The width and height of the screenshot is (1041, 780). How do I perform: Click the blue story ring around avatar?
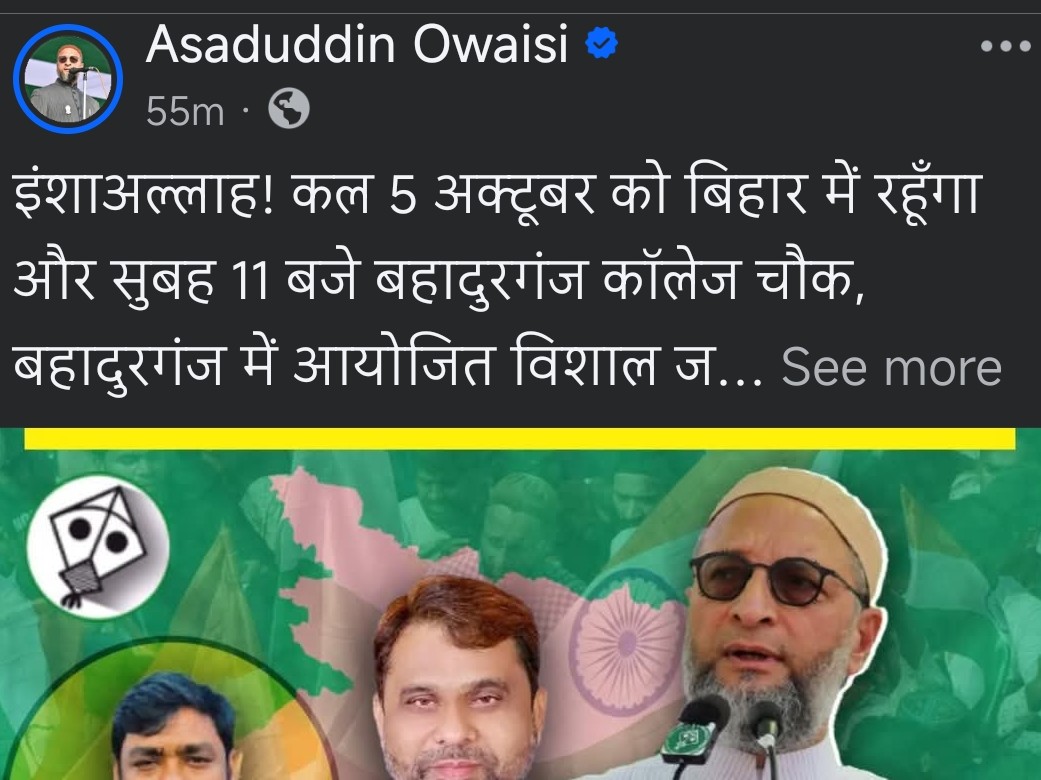tap(68, 79)
